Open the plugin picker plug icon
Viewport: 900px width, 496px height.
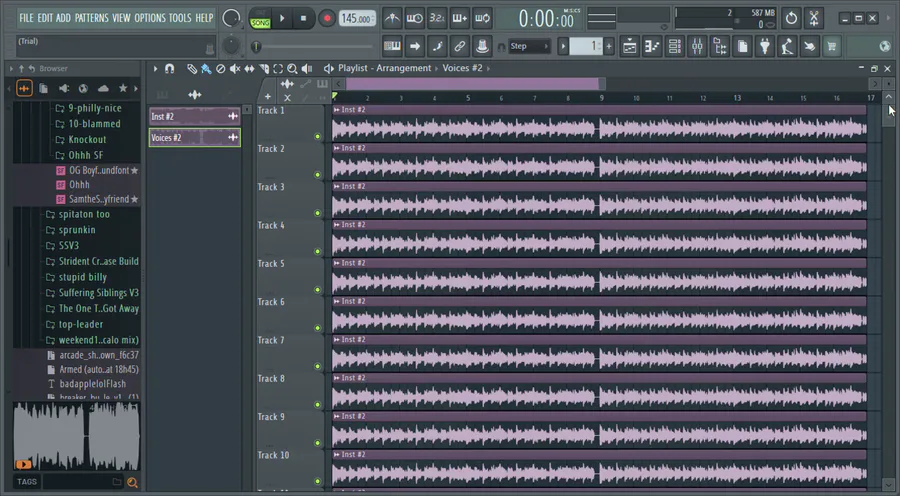[x=765, y=46]
